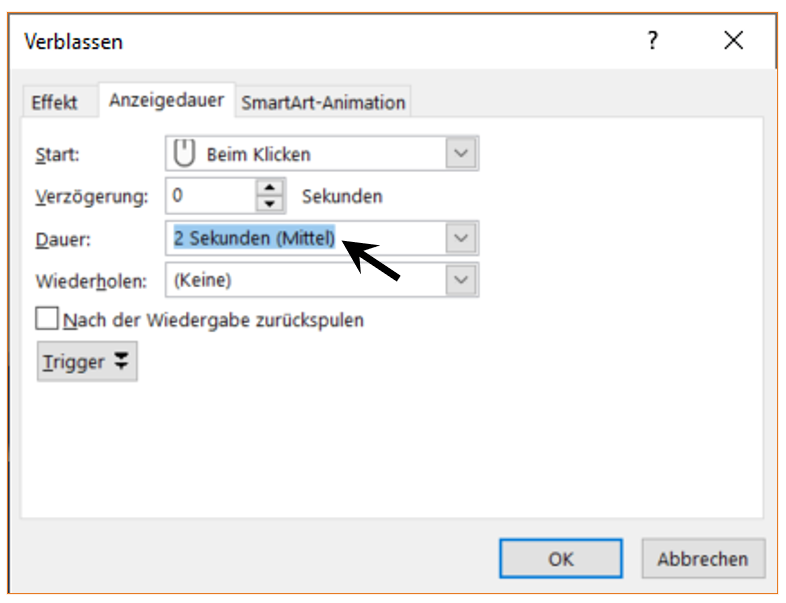Decrease Verzögerung with the down spinner arrow

point(270,204)
